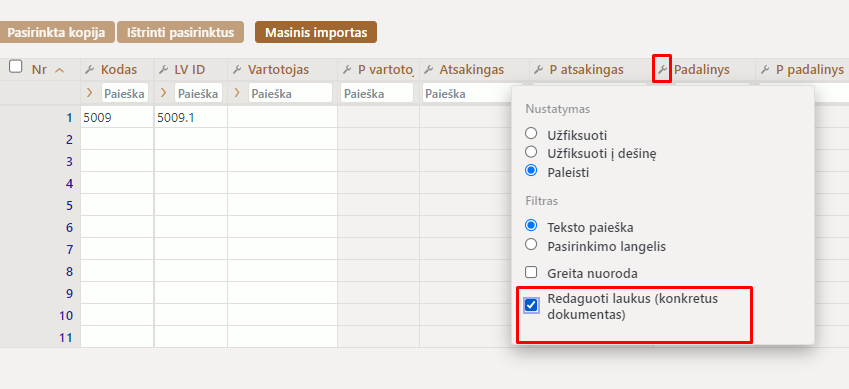Select row number 9

click(69, 293)
